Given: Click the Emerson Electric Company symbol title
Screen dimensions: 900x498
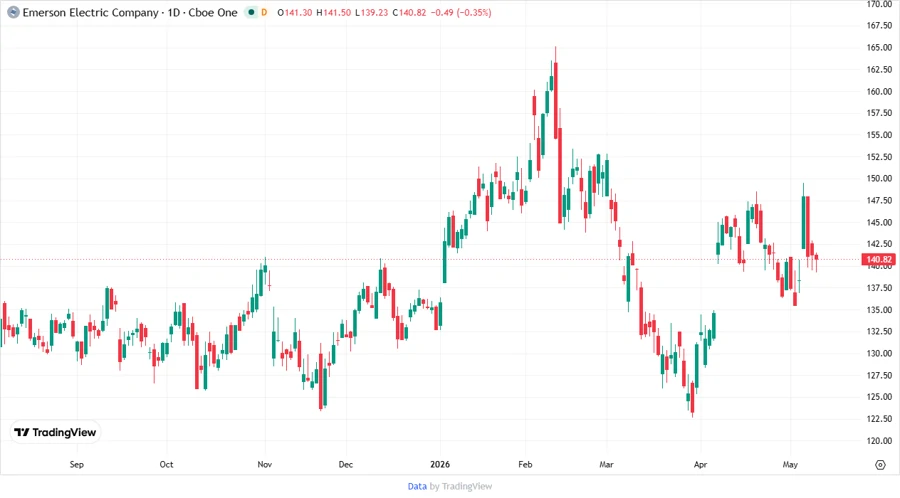Looking at the screenshot, I should click(x=91, y=13).
